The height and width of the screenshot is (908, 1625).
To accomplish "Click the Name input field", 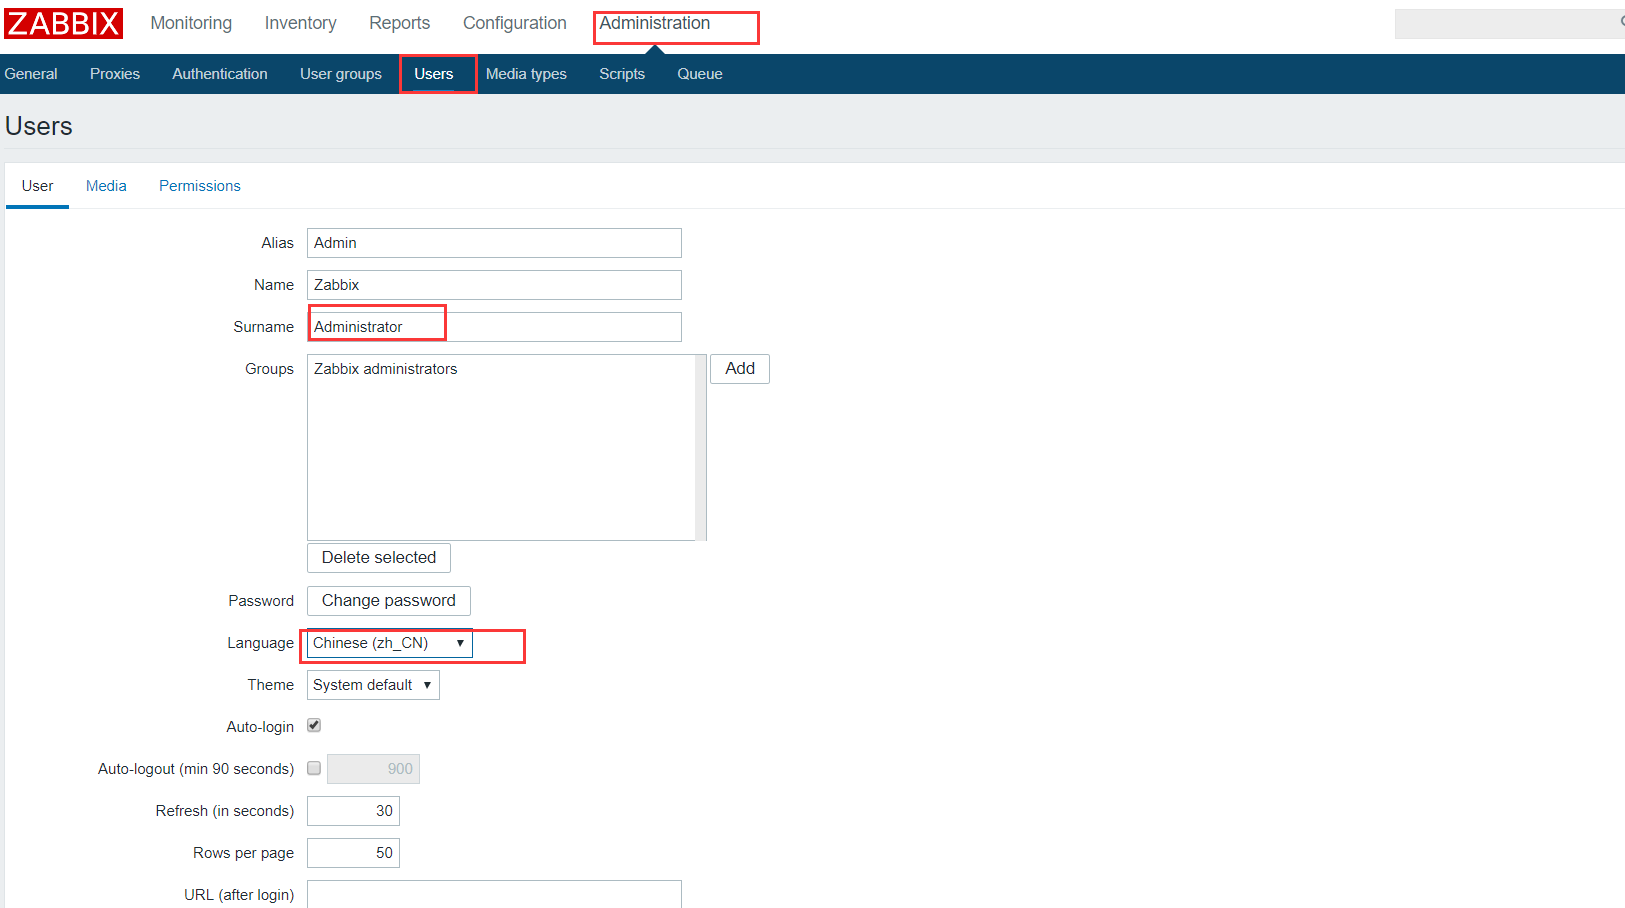I will click(x=494, y=285).
